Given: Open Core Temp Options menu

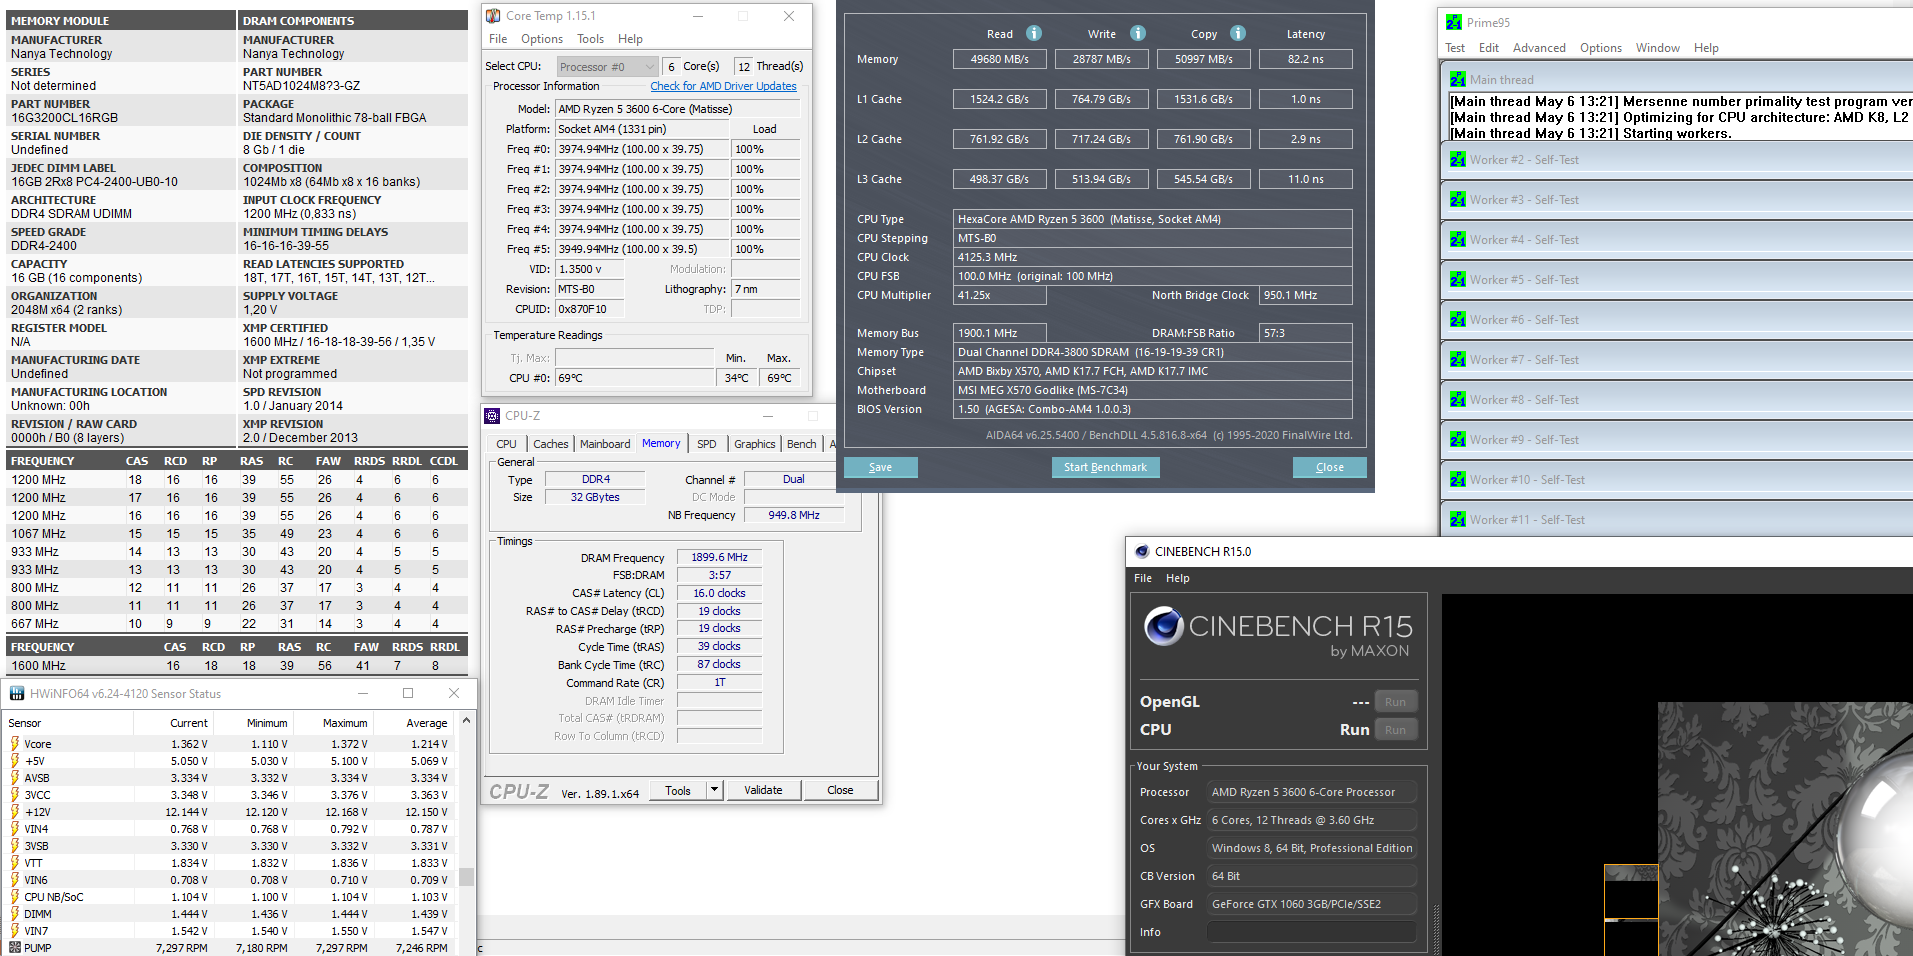Looking at the screenshot, I should [541, 39].
